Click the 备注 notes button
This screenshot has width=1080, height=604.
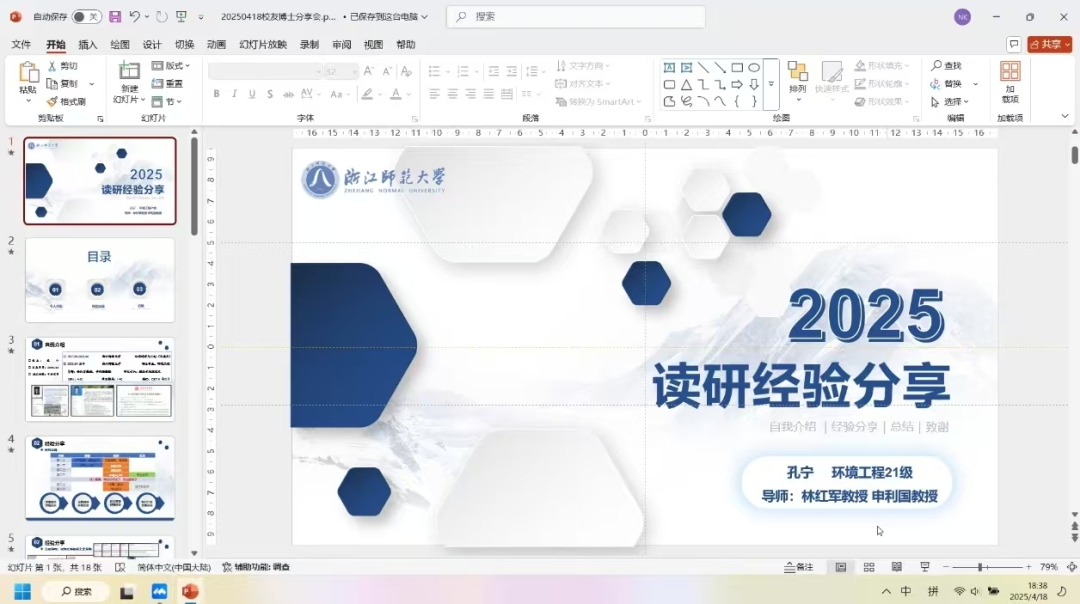tap(799, 567)
